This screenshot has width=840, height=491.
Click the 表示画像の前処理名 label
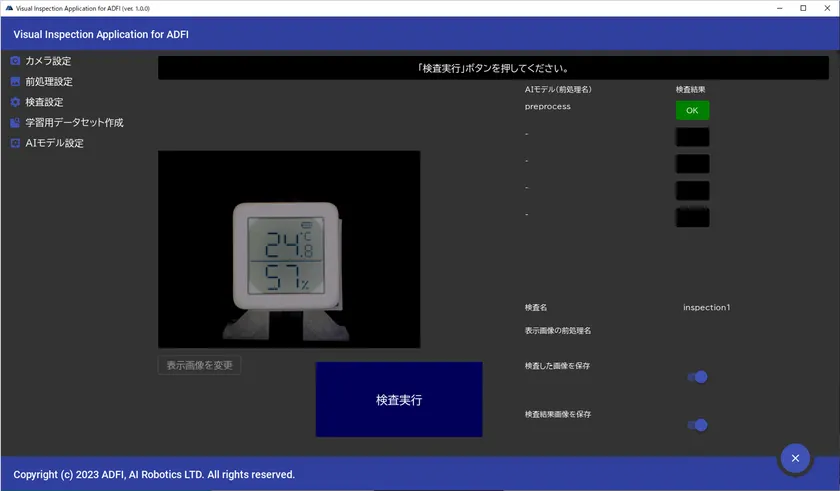click(558, 330)
